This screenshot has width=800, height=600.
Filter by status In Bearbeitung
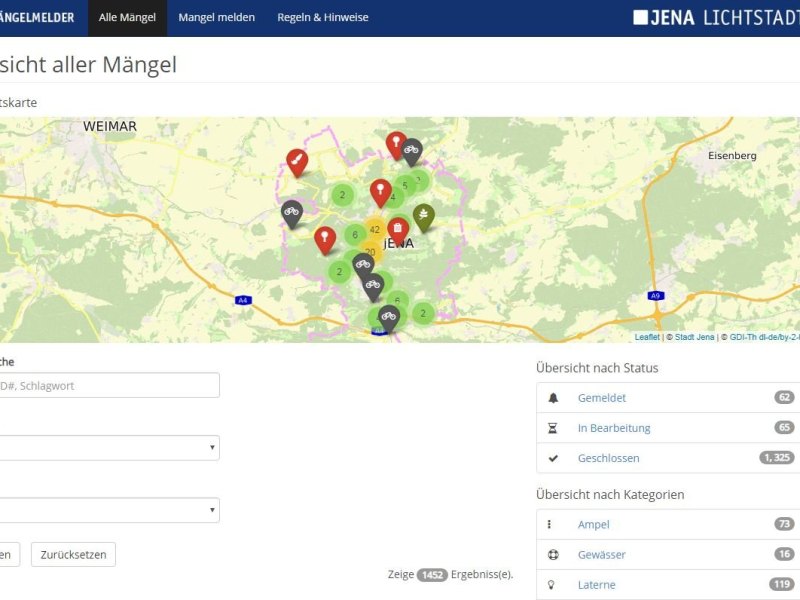pyautogui.click(x=614, y=428)
